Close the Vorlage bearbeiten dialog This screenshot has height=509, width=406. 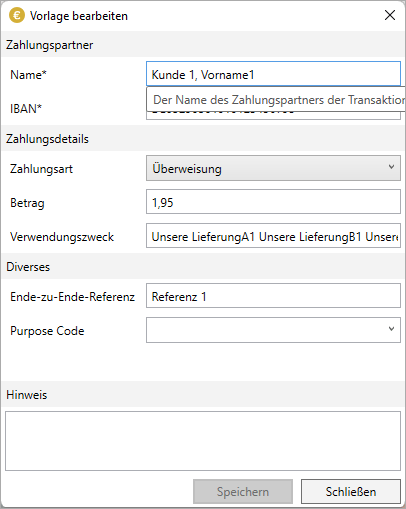(x=390, y=15)
